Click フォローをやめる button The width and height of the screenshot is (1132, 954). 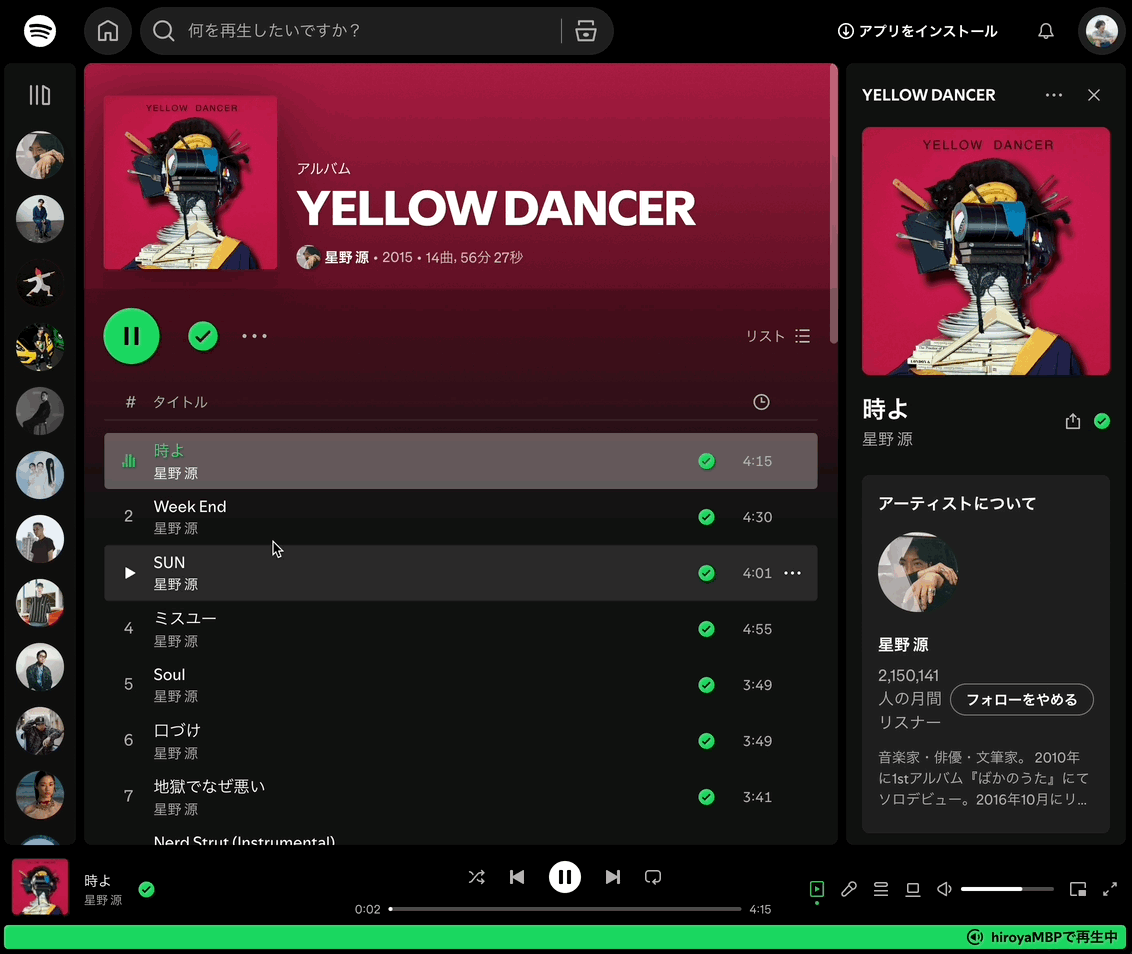[1022, 699]
